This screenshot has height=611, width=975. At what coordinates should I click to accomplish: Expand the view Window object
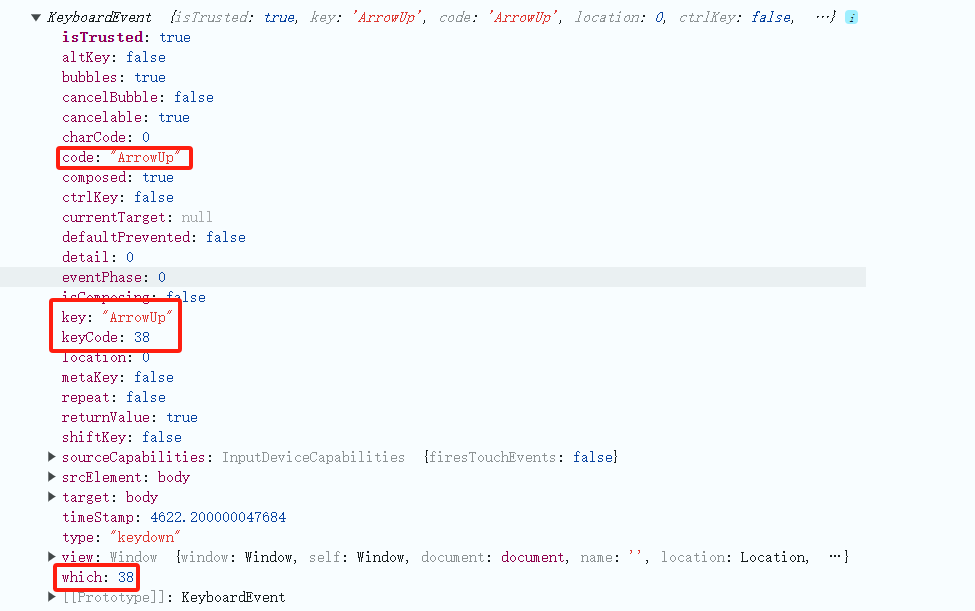point(52,557)
